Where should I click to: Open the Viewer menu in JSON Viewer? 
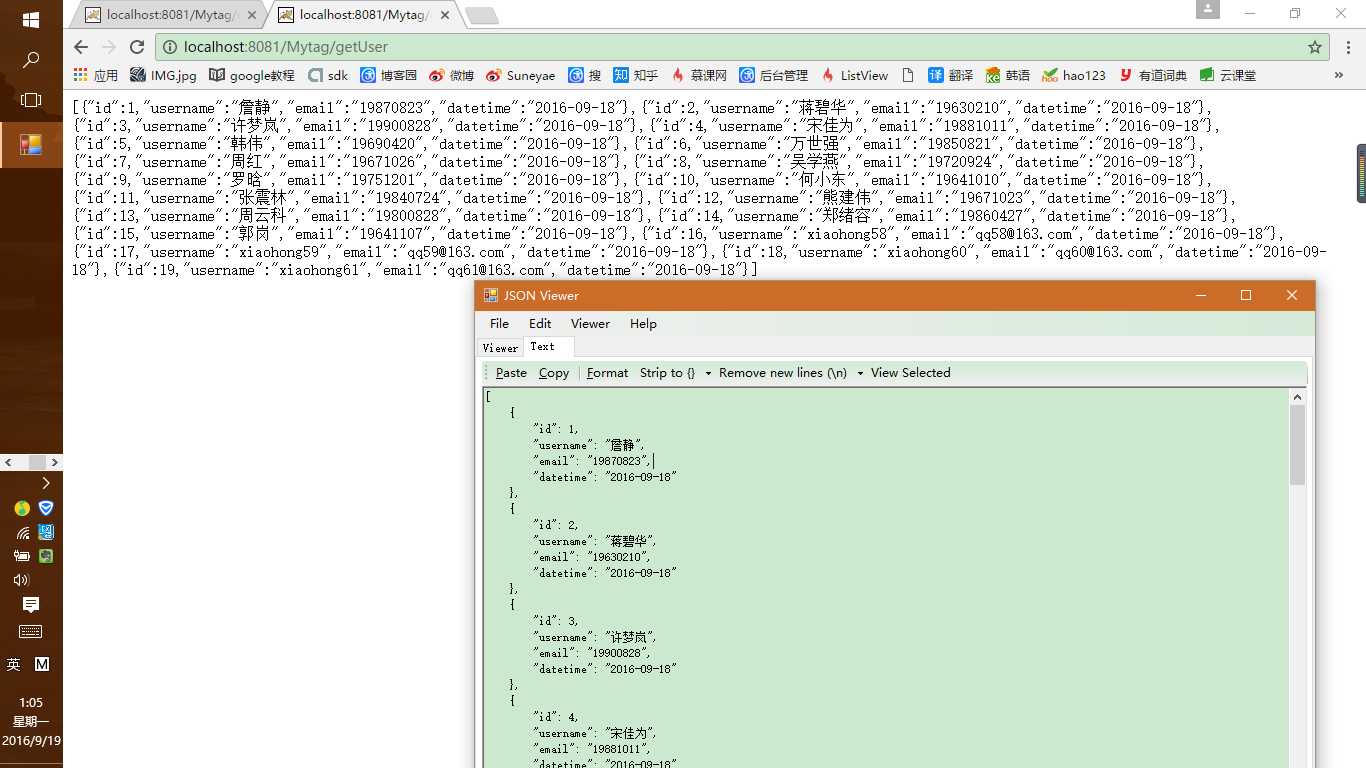[590, 323]
